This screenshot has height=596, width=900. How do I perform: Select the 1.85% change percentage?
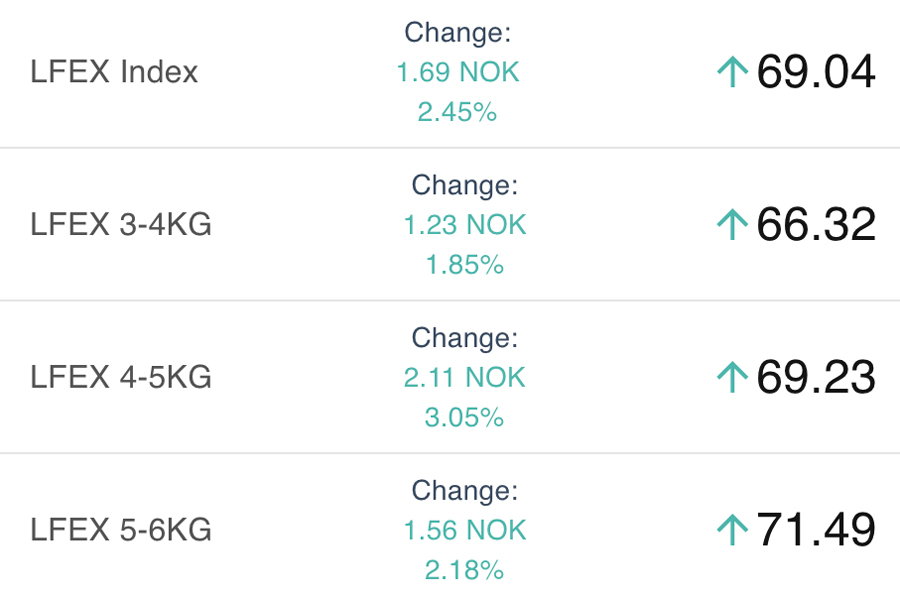click(464, 265)
